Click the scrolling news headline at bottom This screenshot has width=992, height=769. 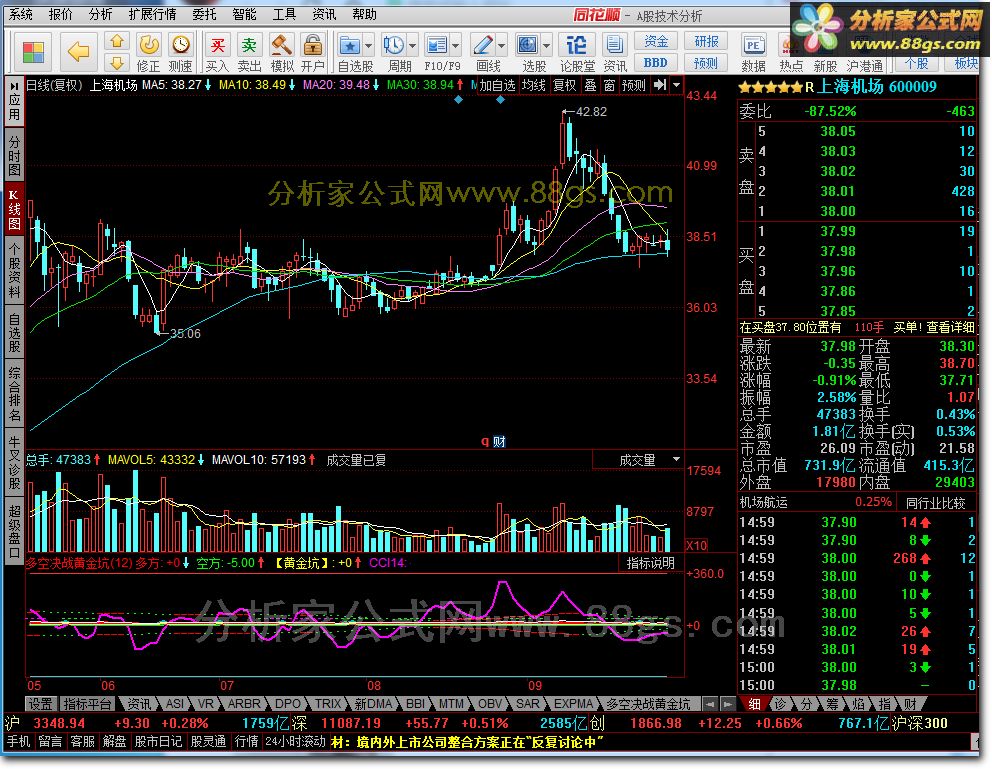467,741
